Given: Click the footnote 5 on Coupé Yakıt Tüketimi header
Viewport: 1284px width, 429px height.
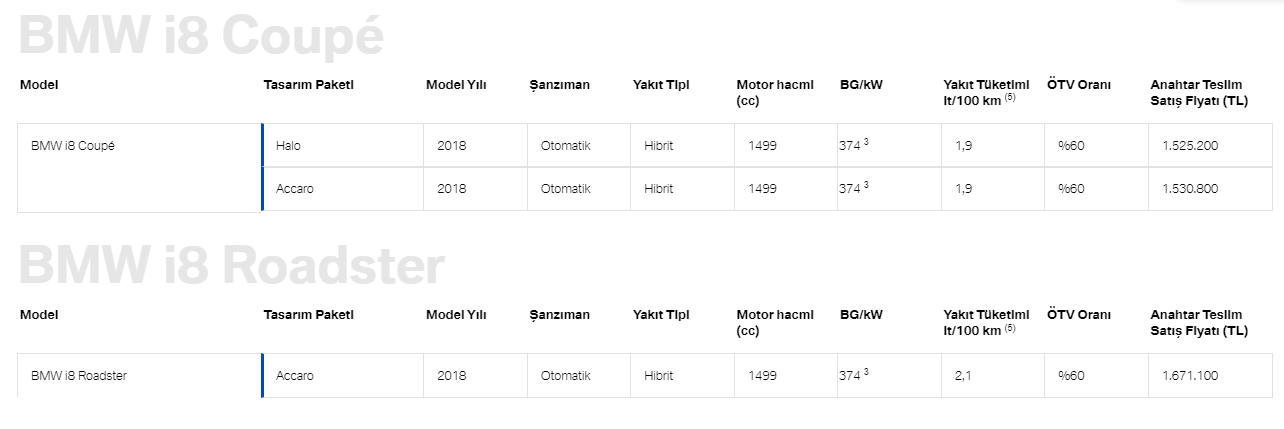Looking at the screenshot, I should 1010,98.
